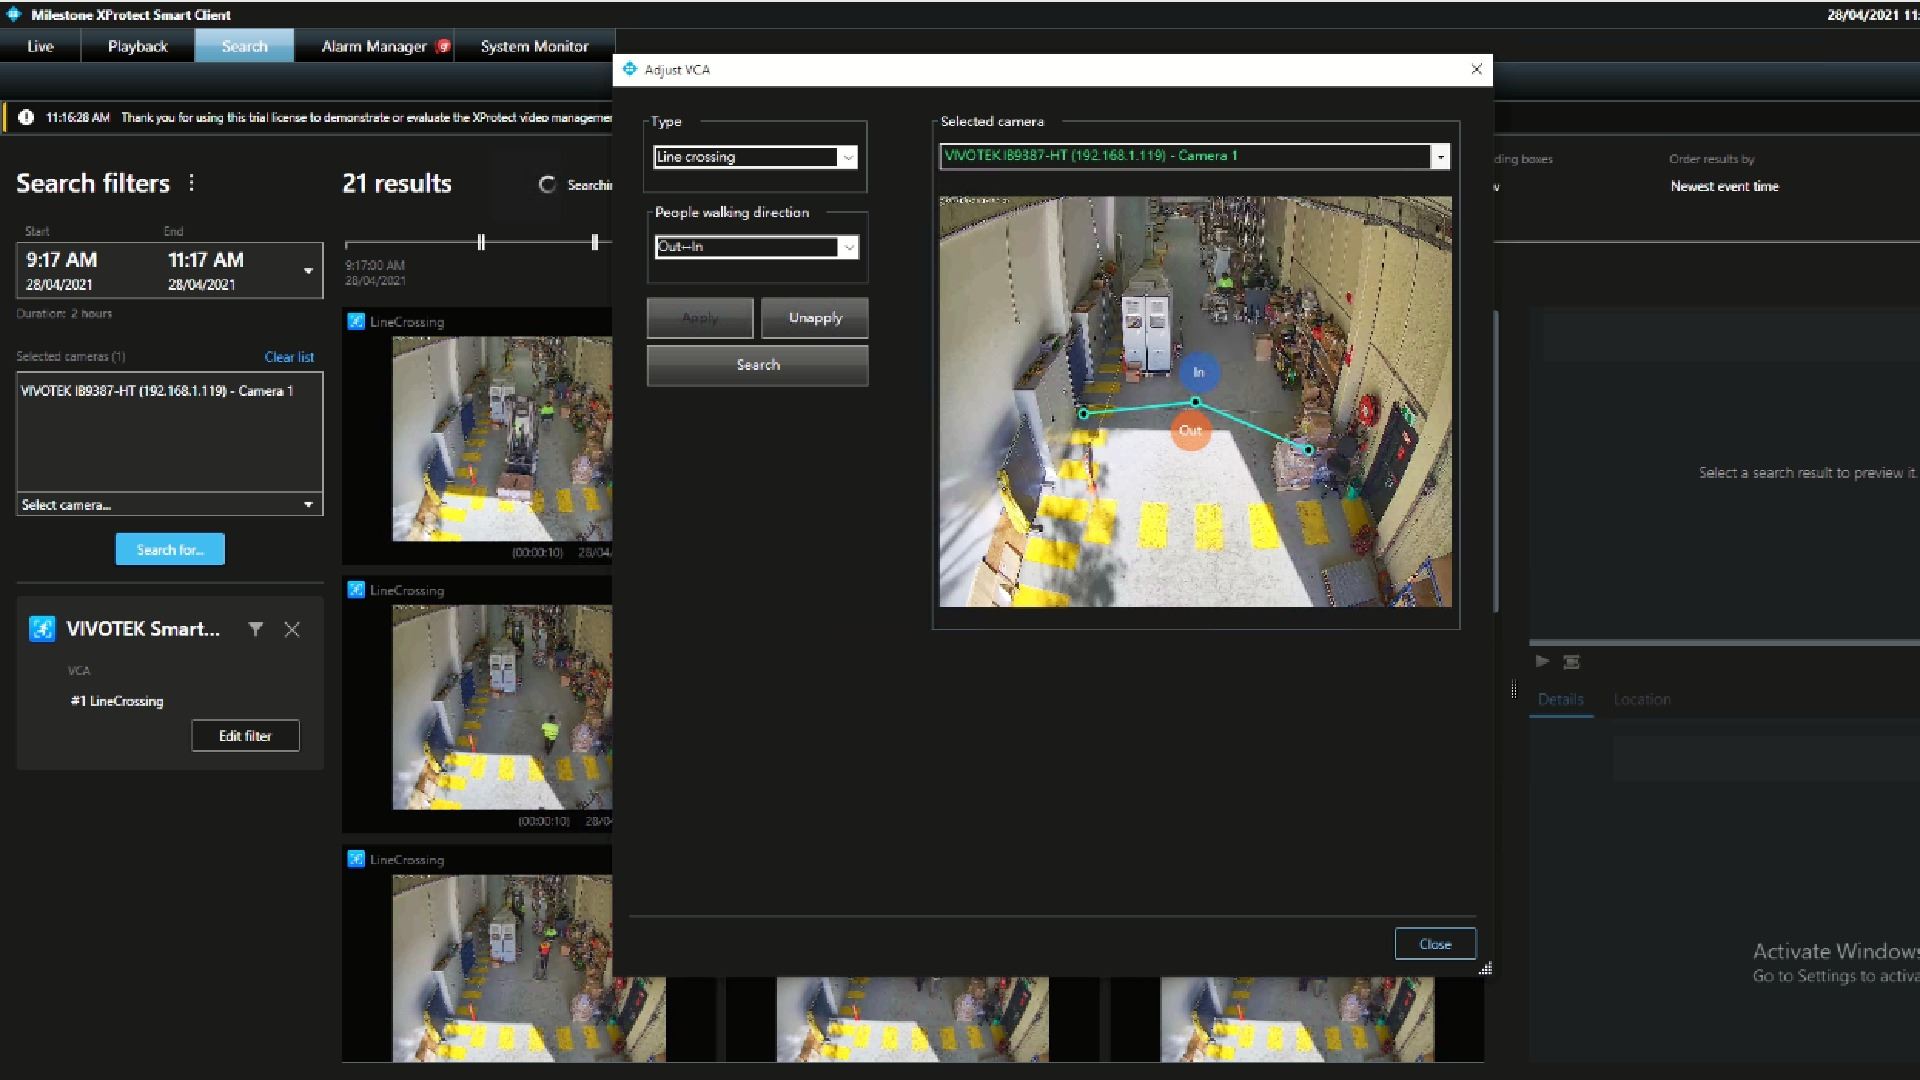
Task: Click the left handle on the time slider
Action: click(x=481, y=242)
